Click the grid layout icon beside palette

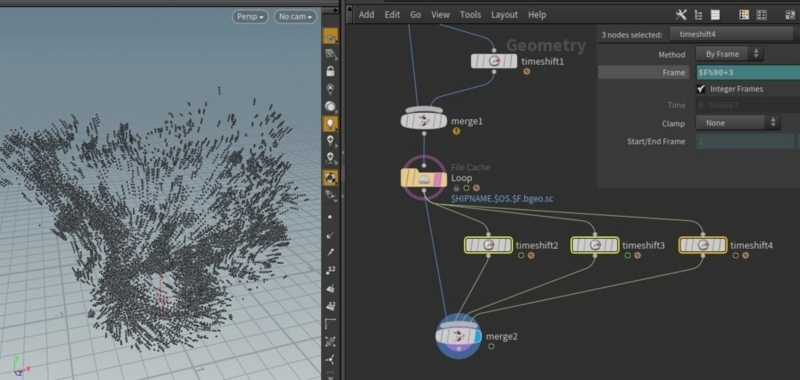pos(761,15)
